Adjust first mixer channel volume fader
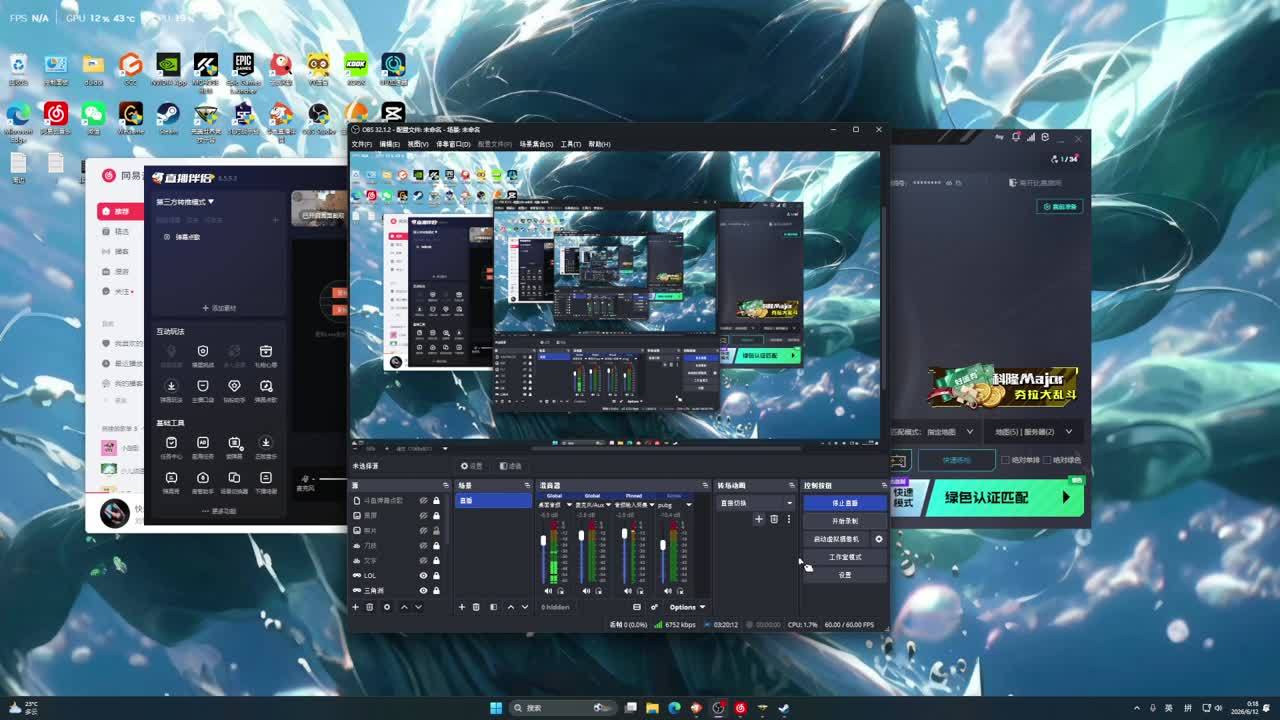The image size is (1280, 720). [544, 541]
